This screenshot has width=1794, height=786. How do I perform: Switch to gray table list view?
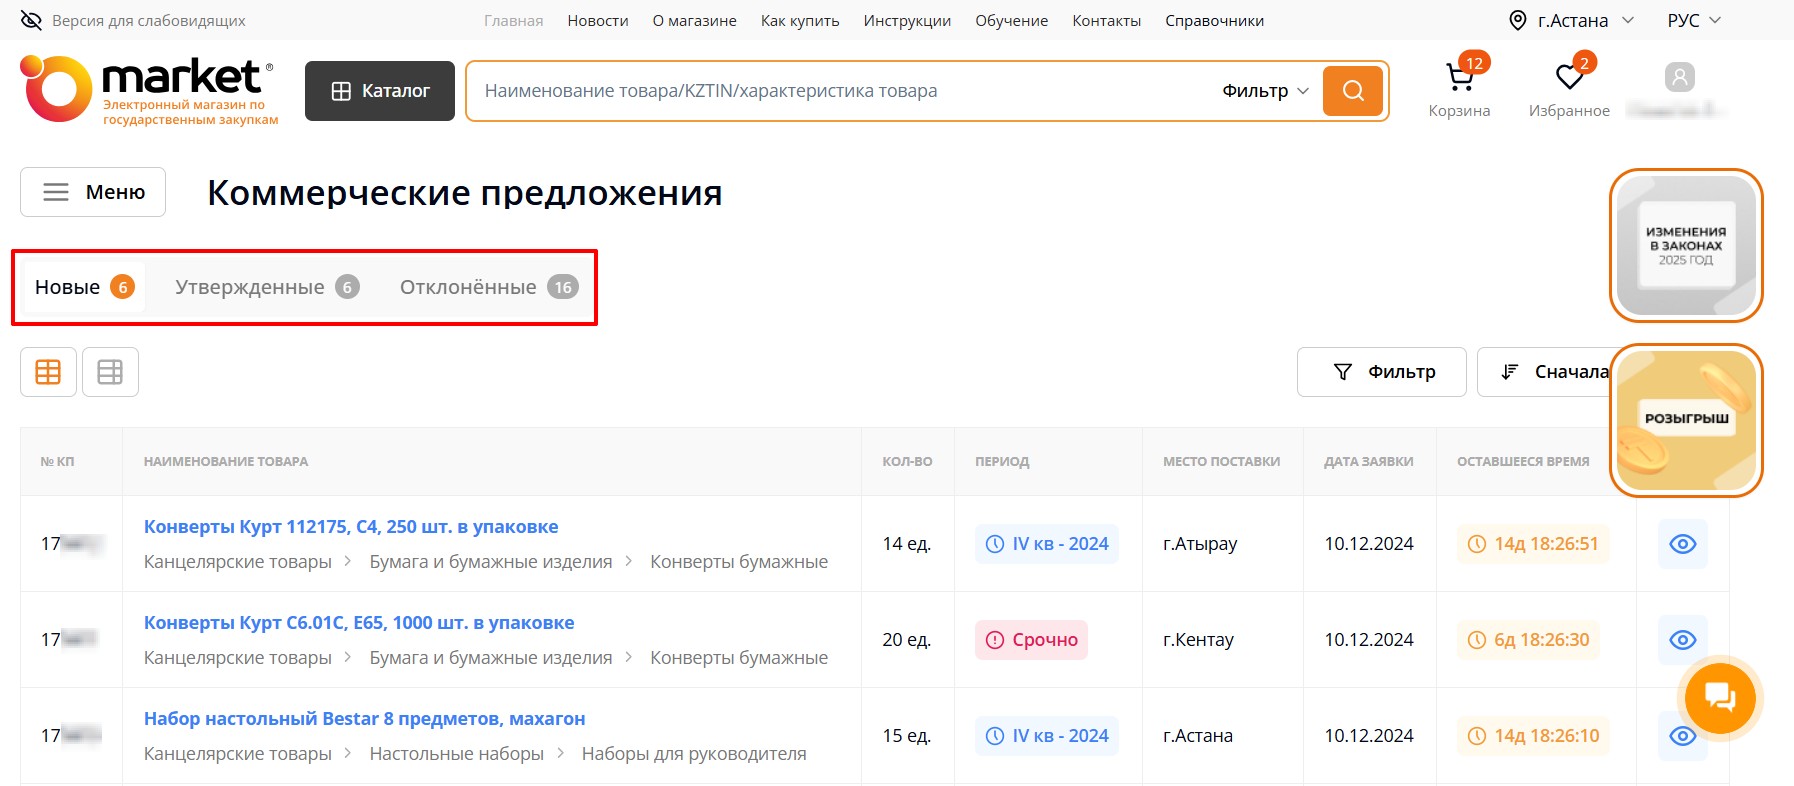coord(110,372)
